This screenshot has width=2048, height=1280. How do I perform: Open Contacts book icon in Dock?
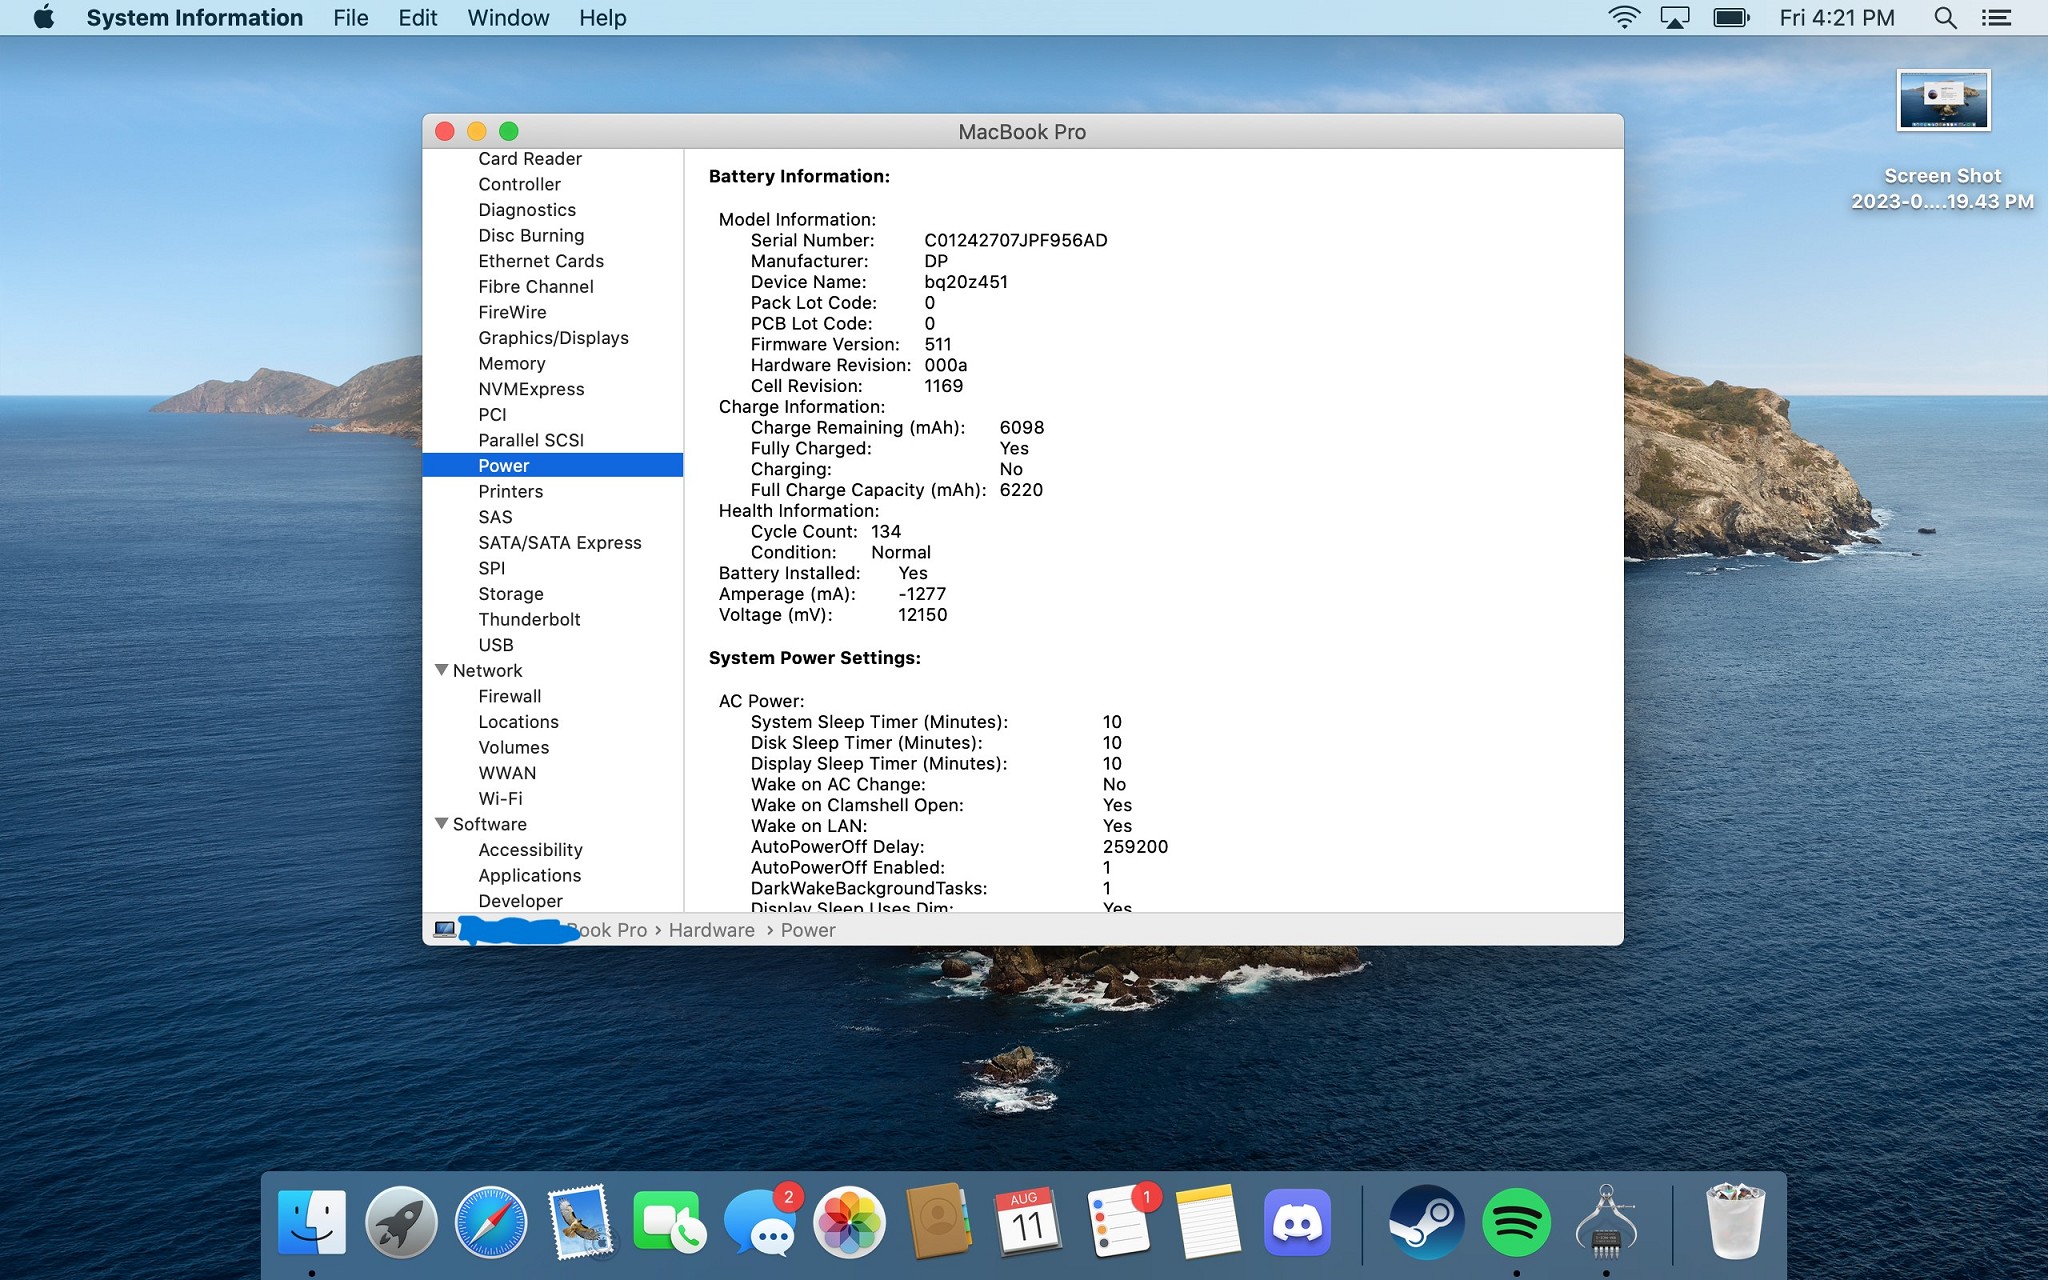pos(938,1222)
